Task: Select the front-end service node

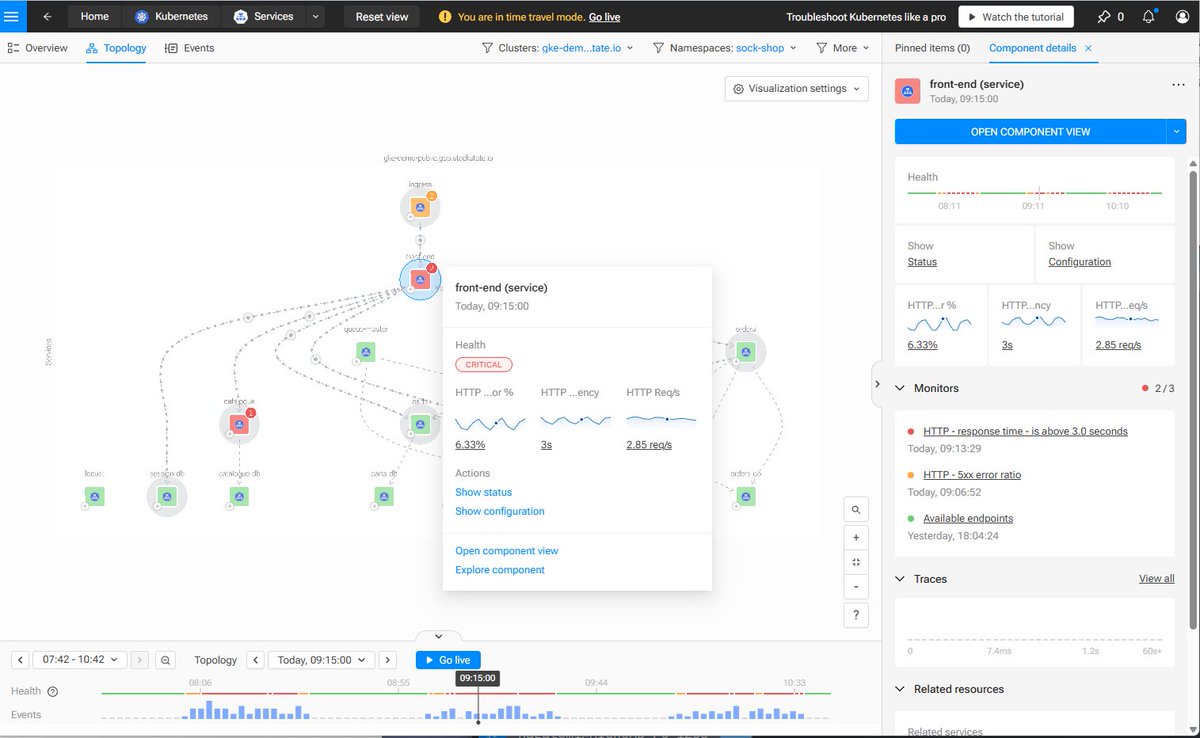Action: 420,280
